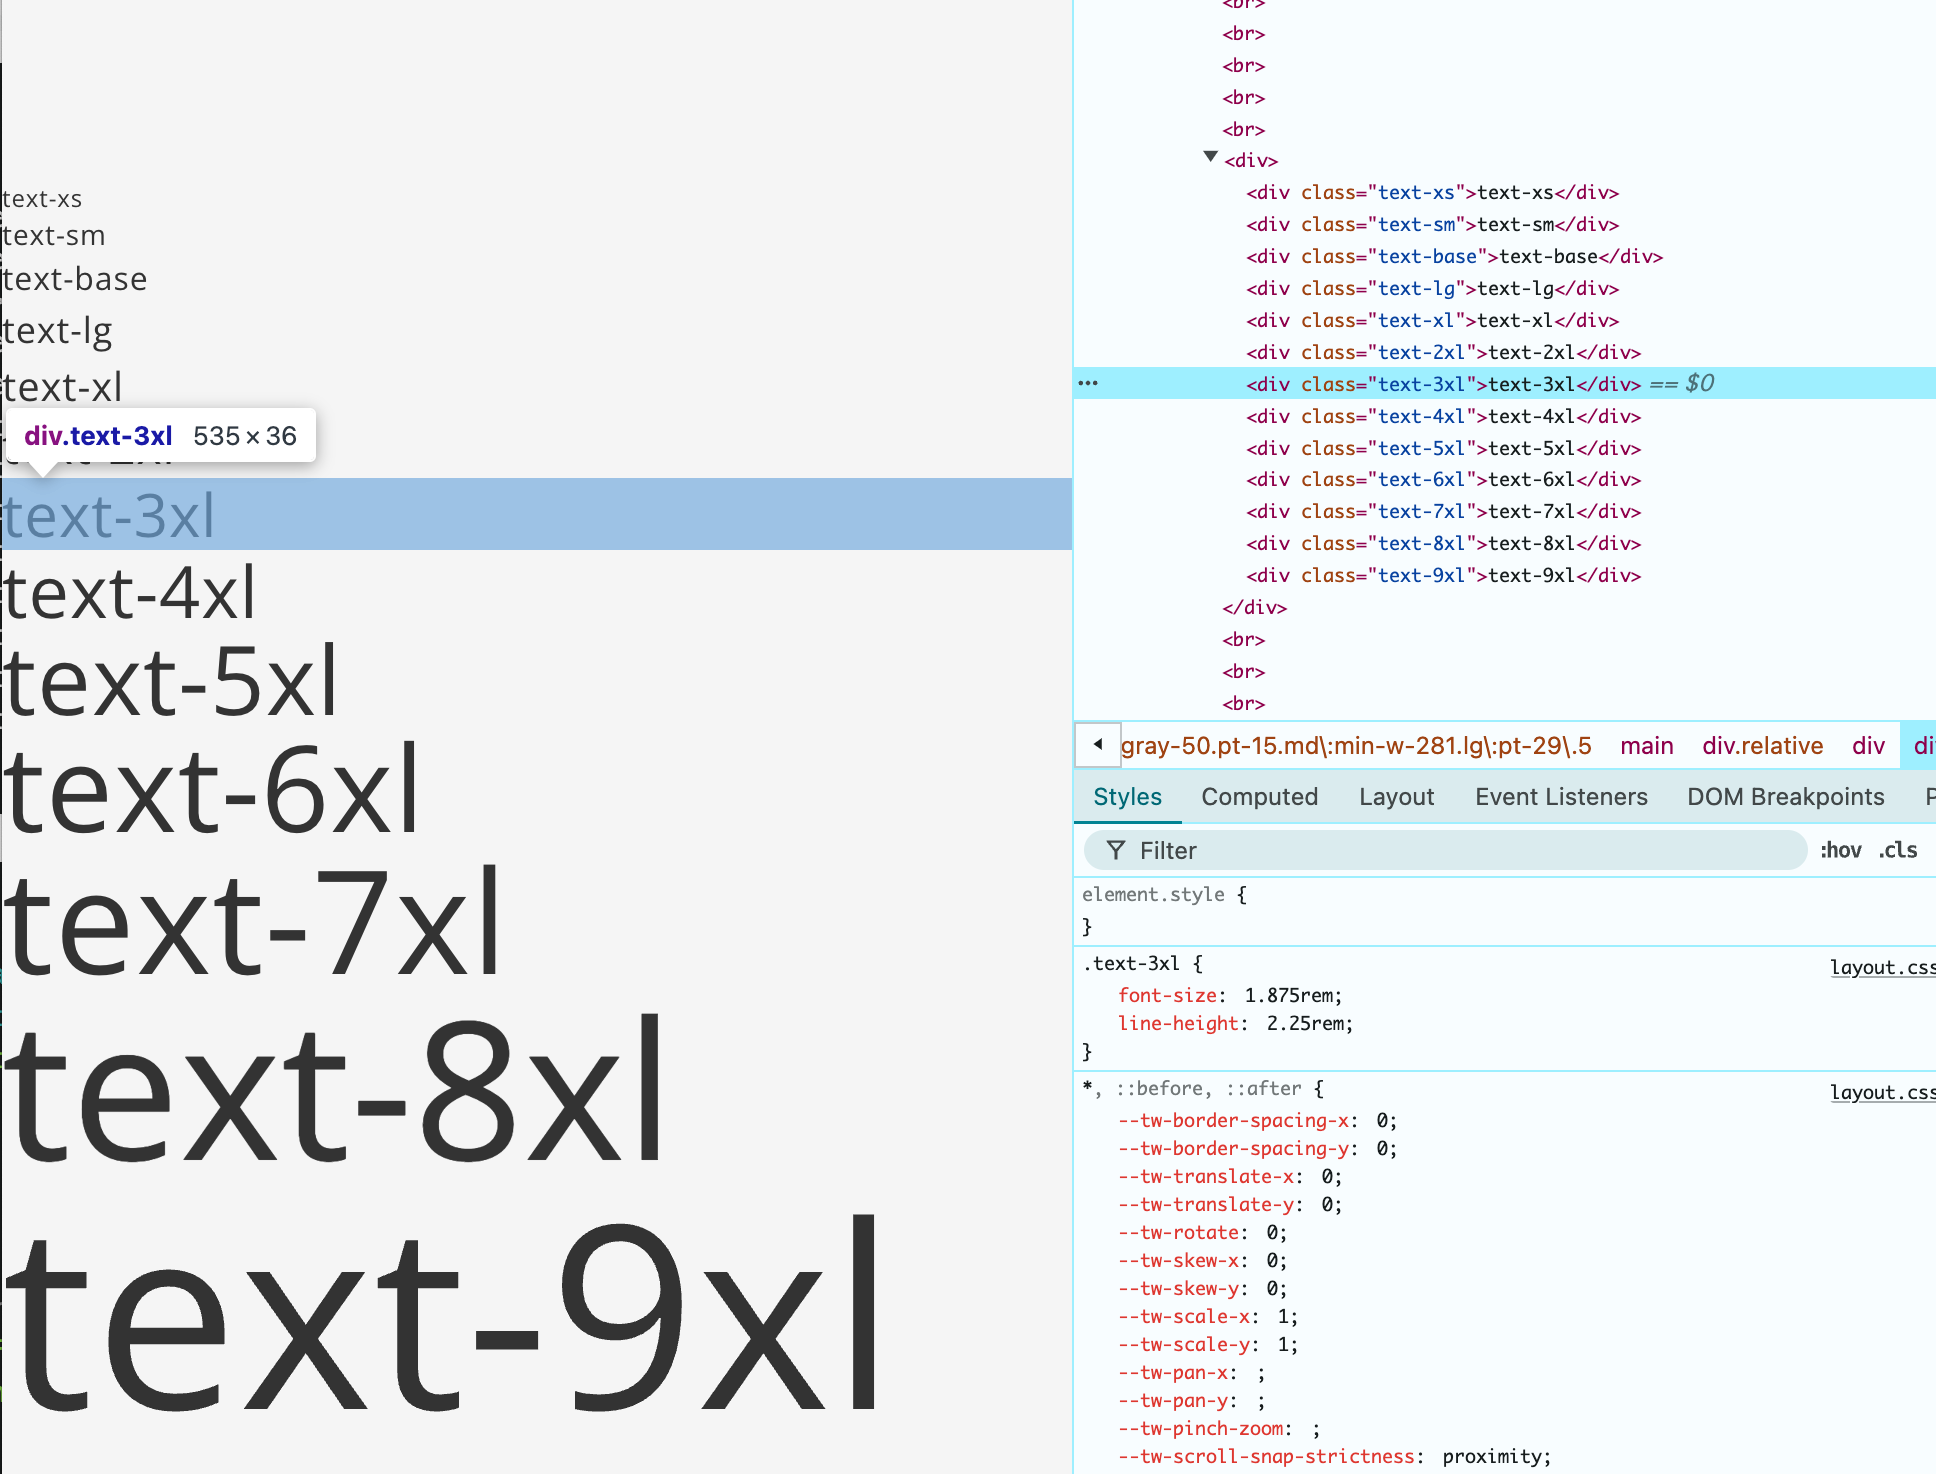Image resolution: width=1936 pixels, height=1474 pixels.
Task: Open the Layout tab
Action: [1396, 797]
